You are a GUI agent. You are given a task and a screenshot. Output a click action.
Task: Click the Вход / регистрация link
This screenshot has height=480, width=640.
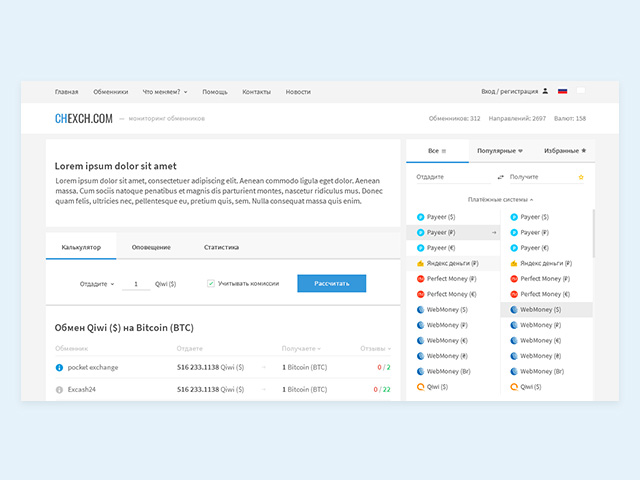click(509, 91)
